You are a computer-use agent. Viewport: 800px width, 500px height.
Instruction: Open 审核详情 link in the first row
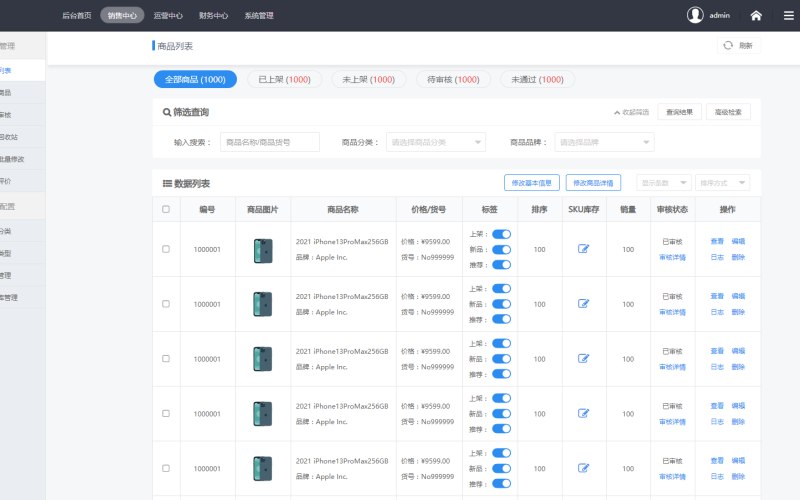[672, 257]
